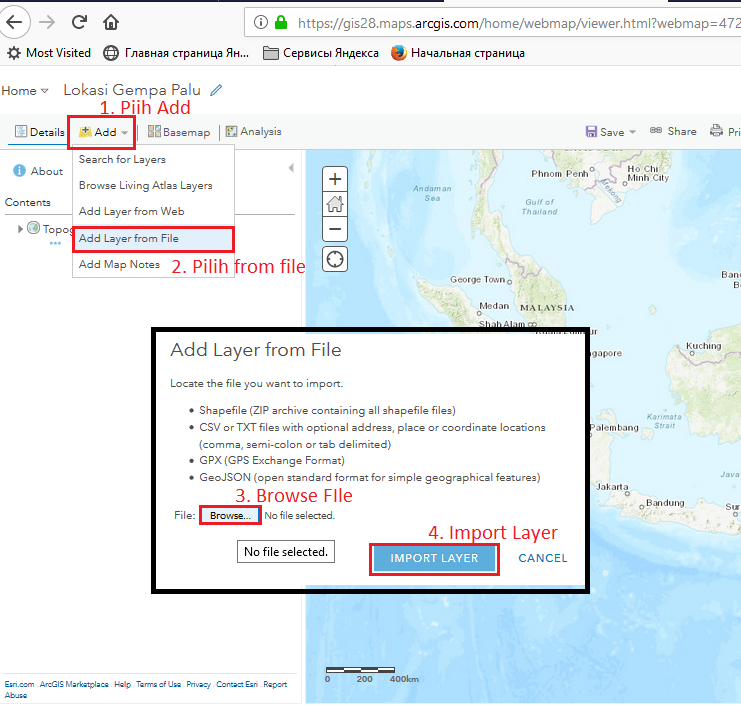The image size is (741, 705).
Task: Open the Details panel button
Action: tap(40, 132)
